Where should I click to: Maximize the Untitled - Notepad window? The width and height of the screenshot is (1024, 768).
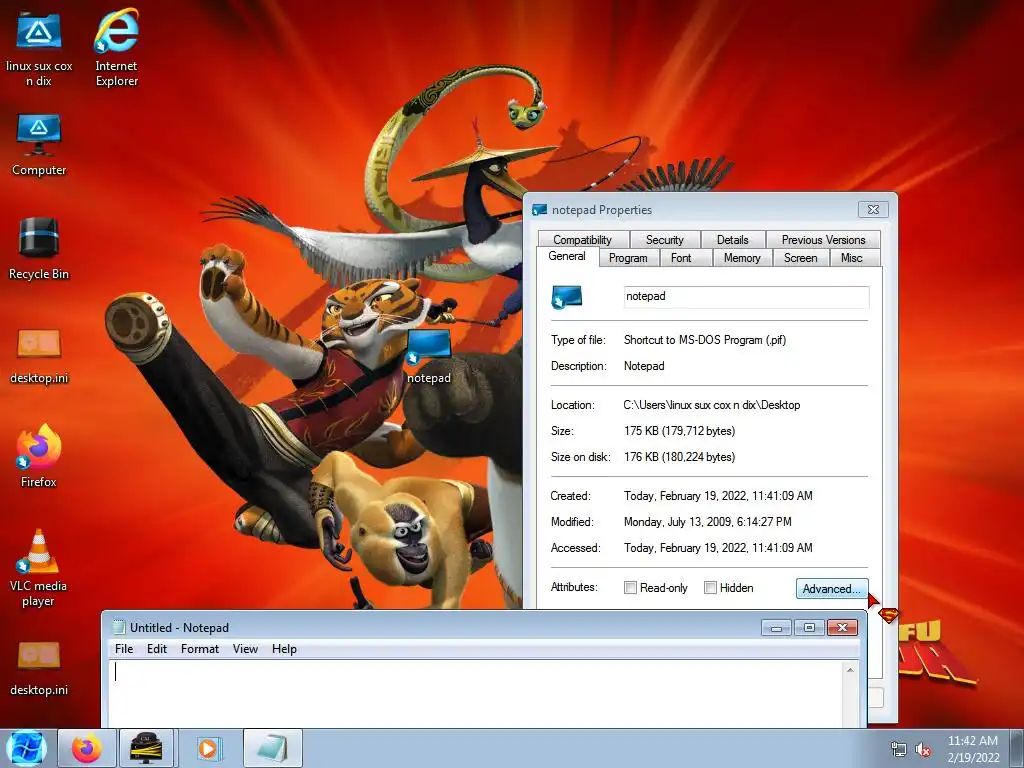[x=809, y=628]
